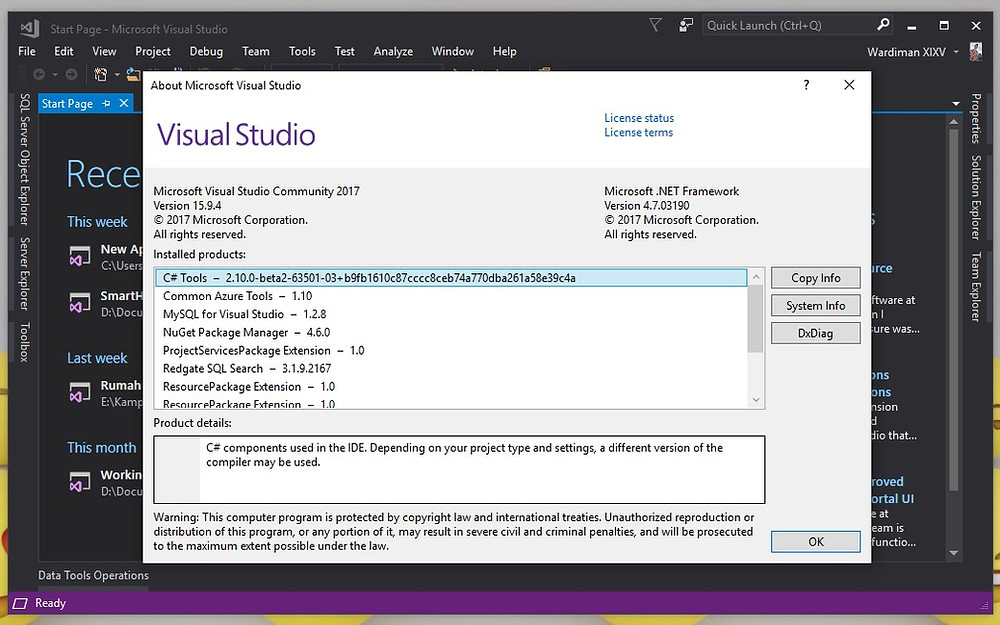Viewport: 1000px width, 625px height.
Task: Click the Visual Studio logo in title bar
Action: (28, 28)
